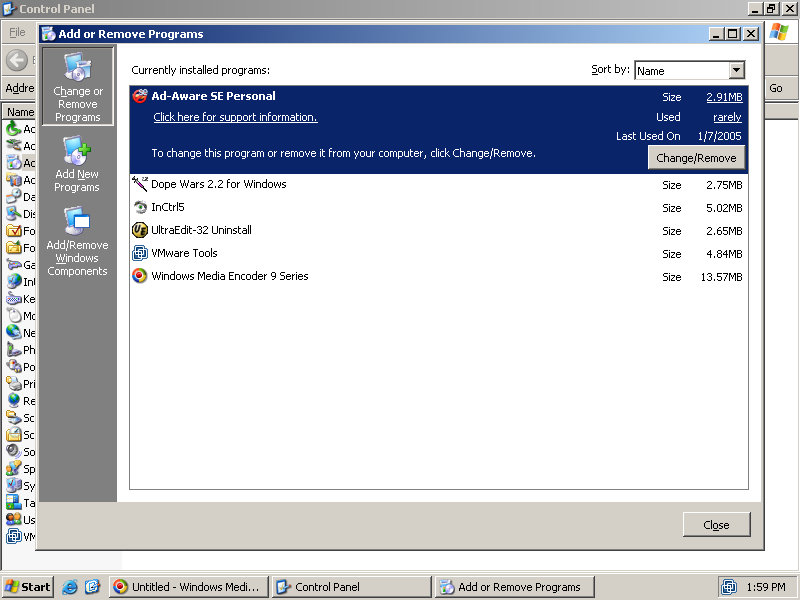Click the '2.75MB' size value

[x=724, y=185]
